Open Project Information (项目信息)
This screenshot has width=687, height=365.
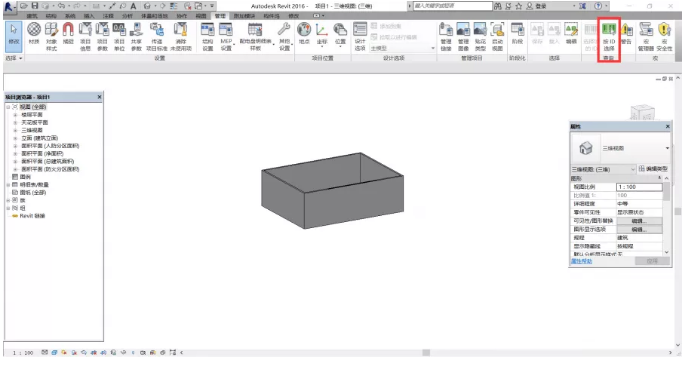click(x=85, y=36)
